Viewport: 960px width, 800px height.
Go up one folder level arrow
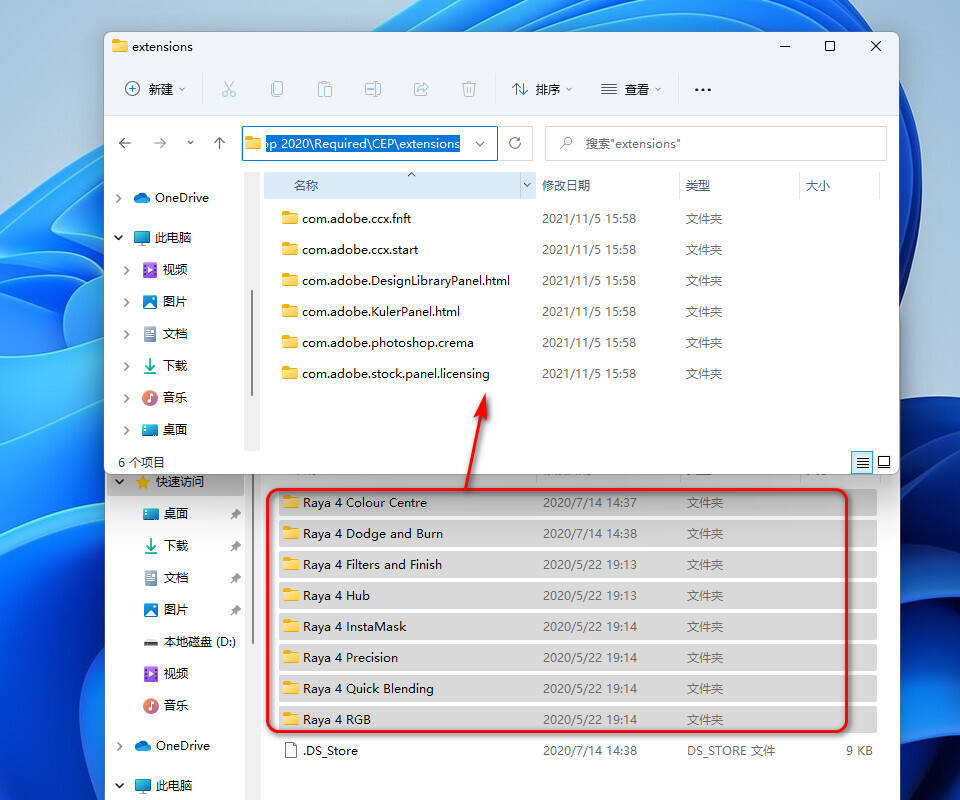(219, 143)
